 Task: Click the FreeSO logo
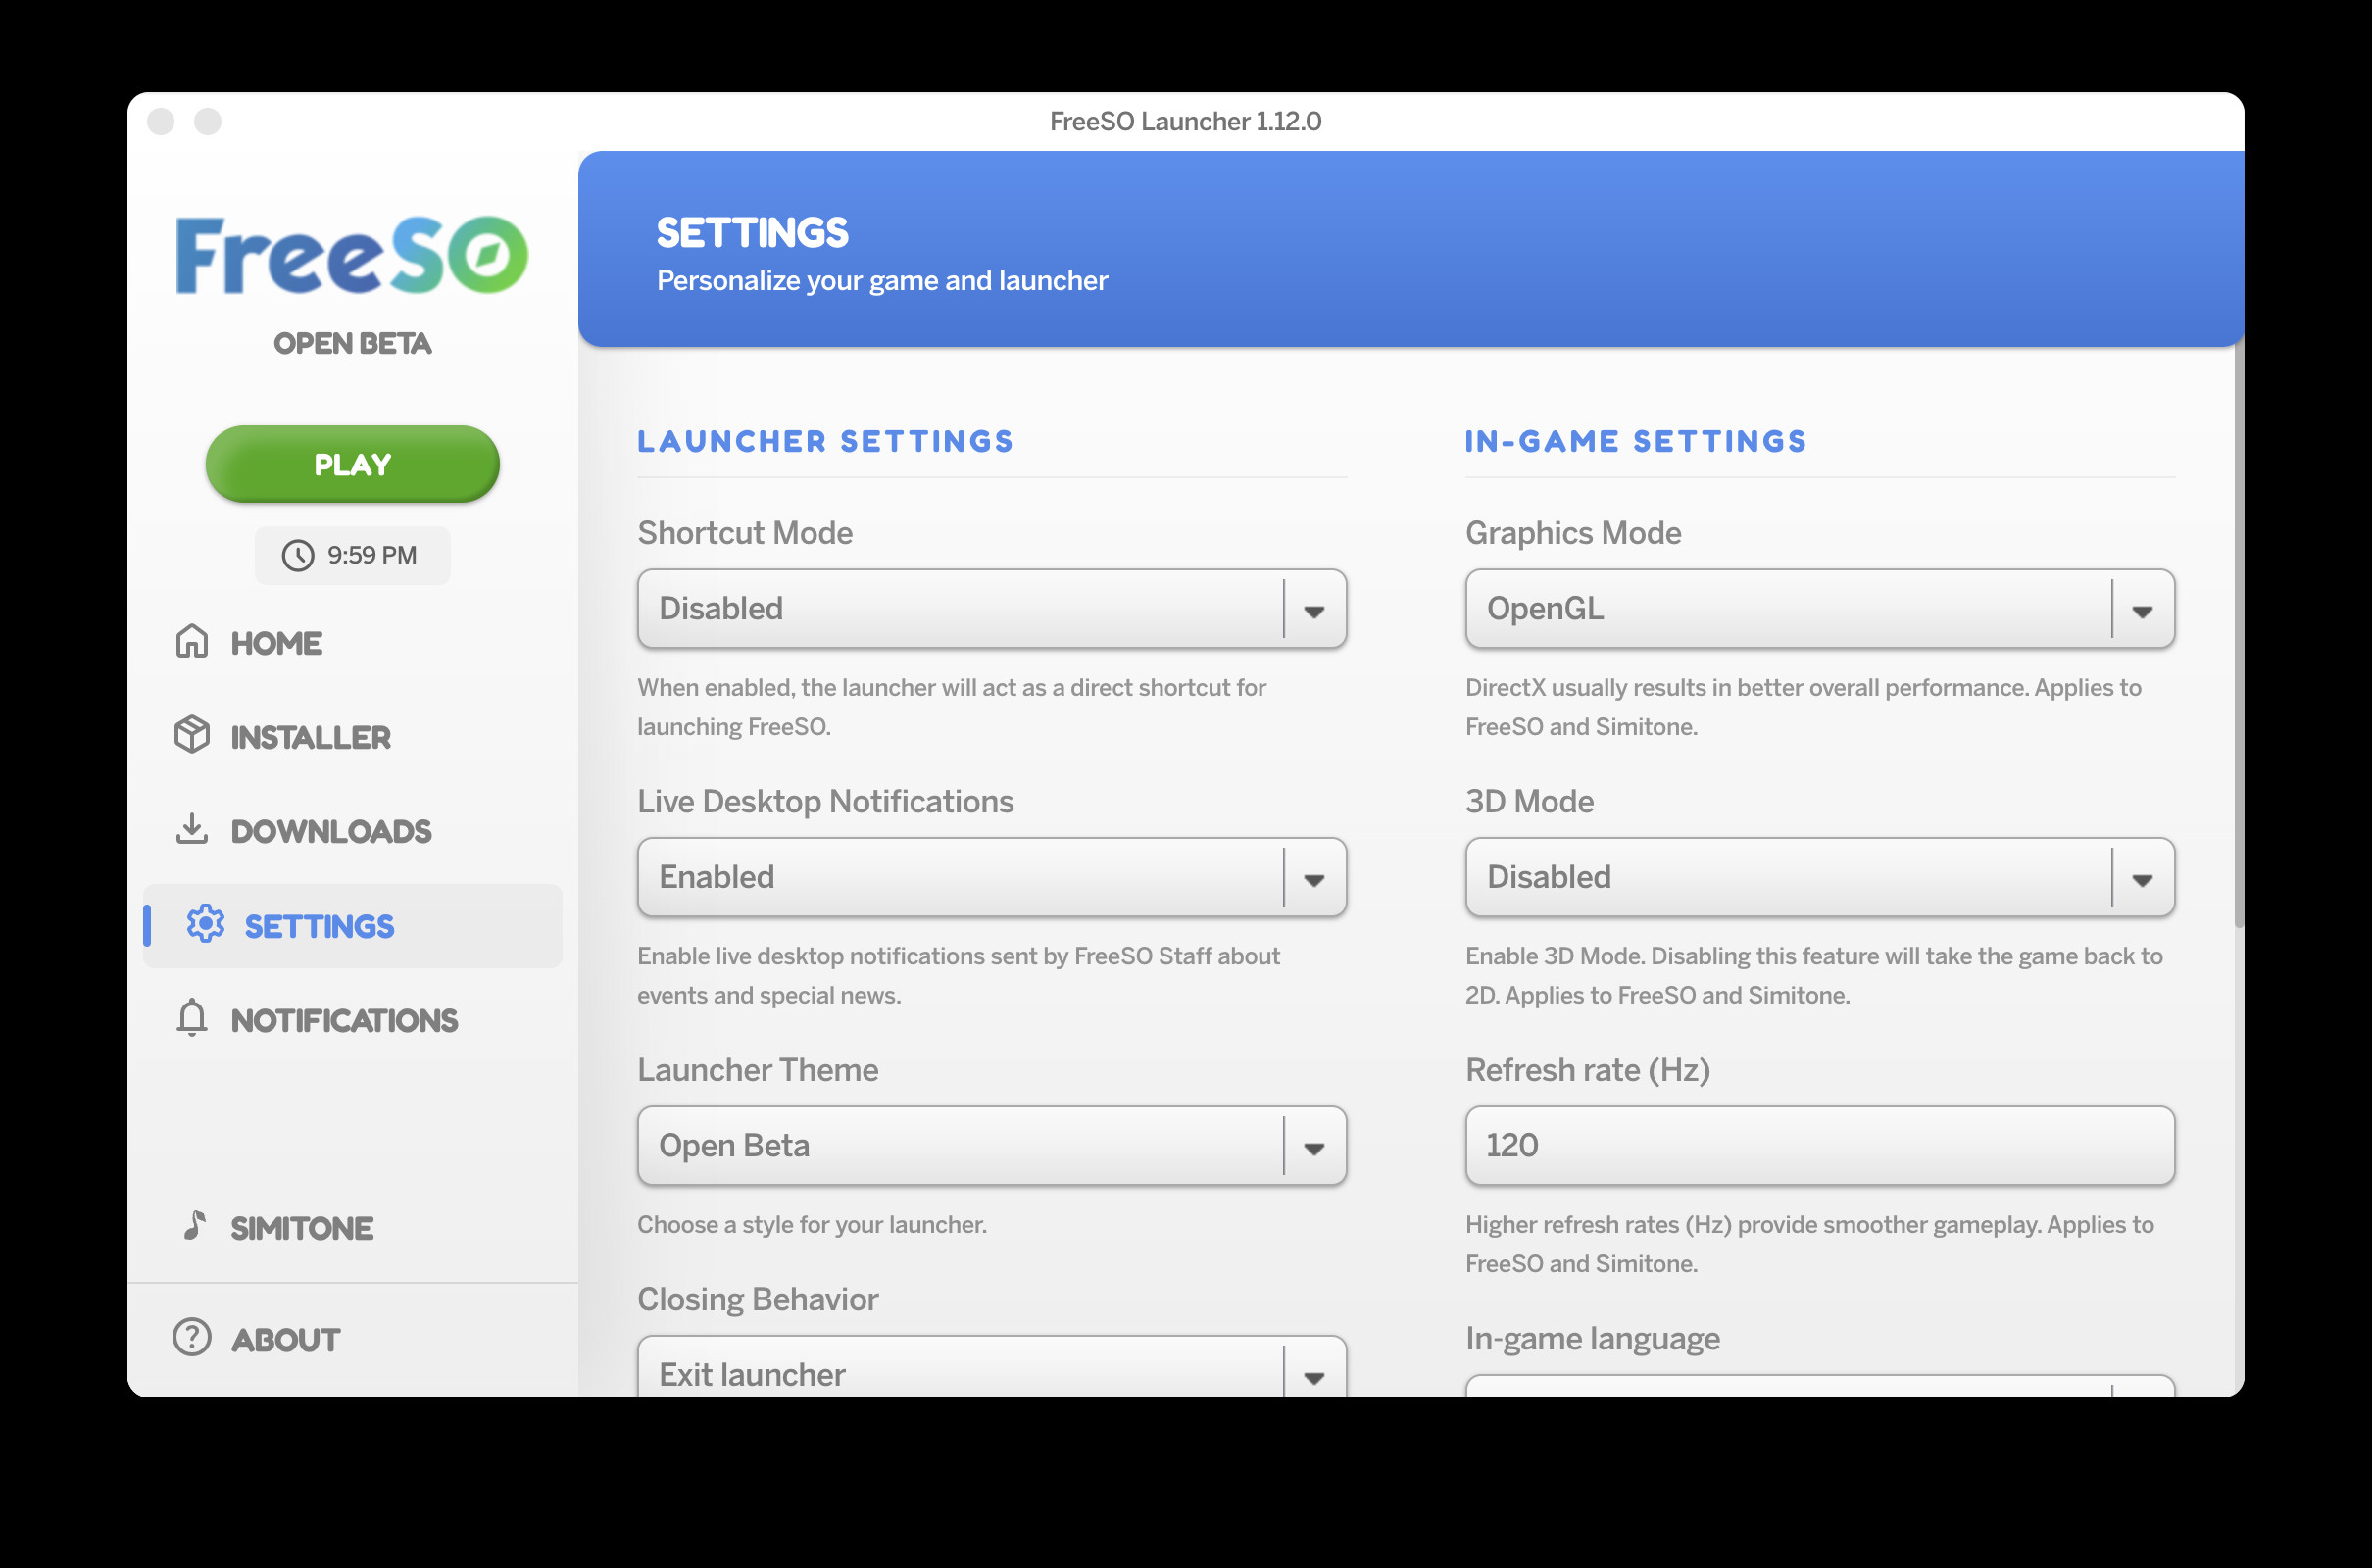(x=352, y=256)
